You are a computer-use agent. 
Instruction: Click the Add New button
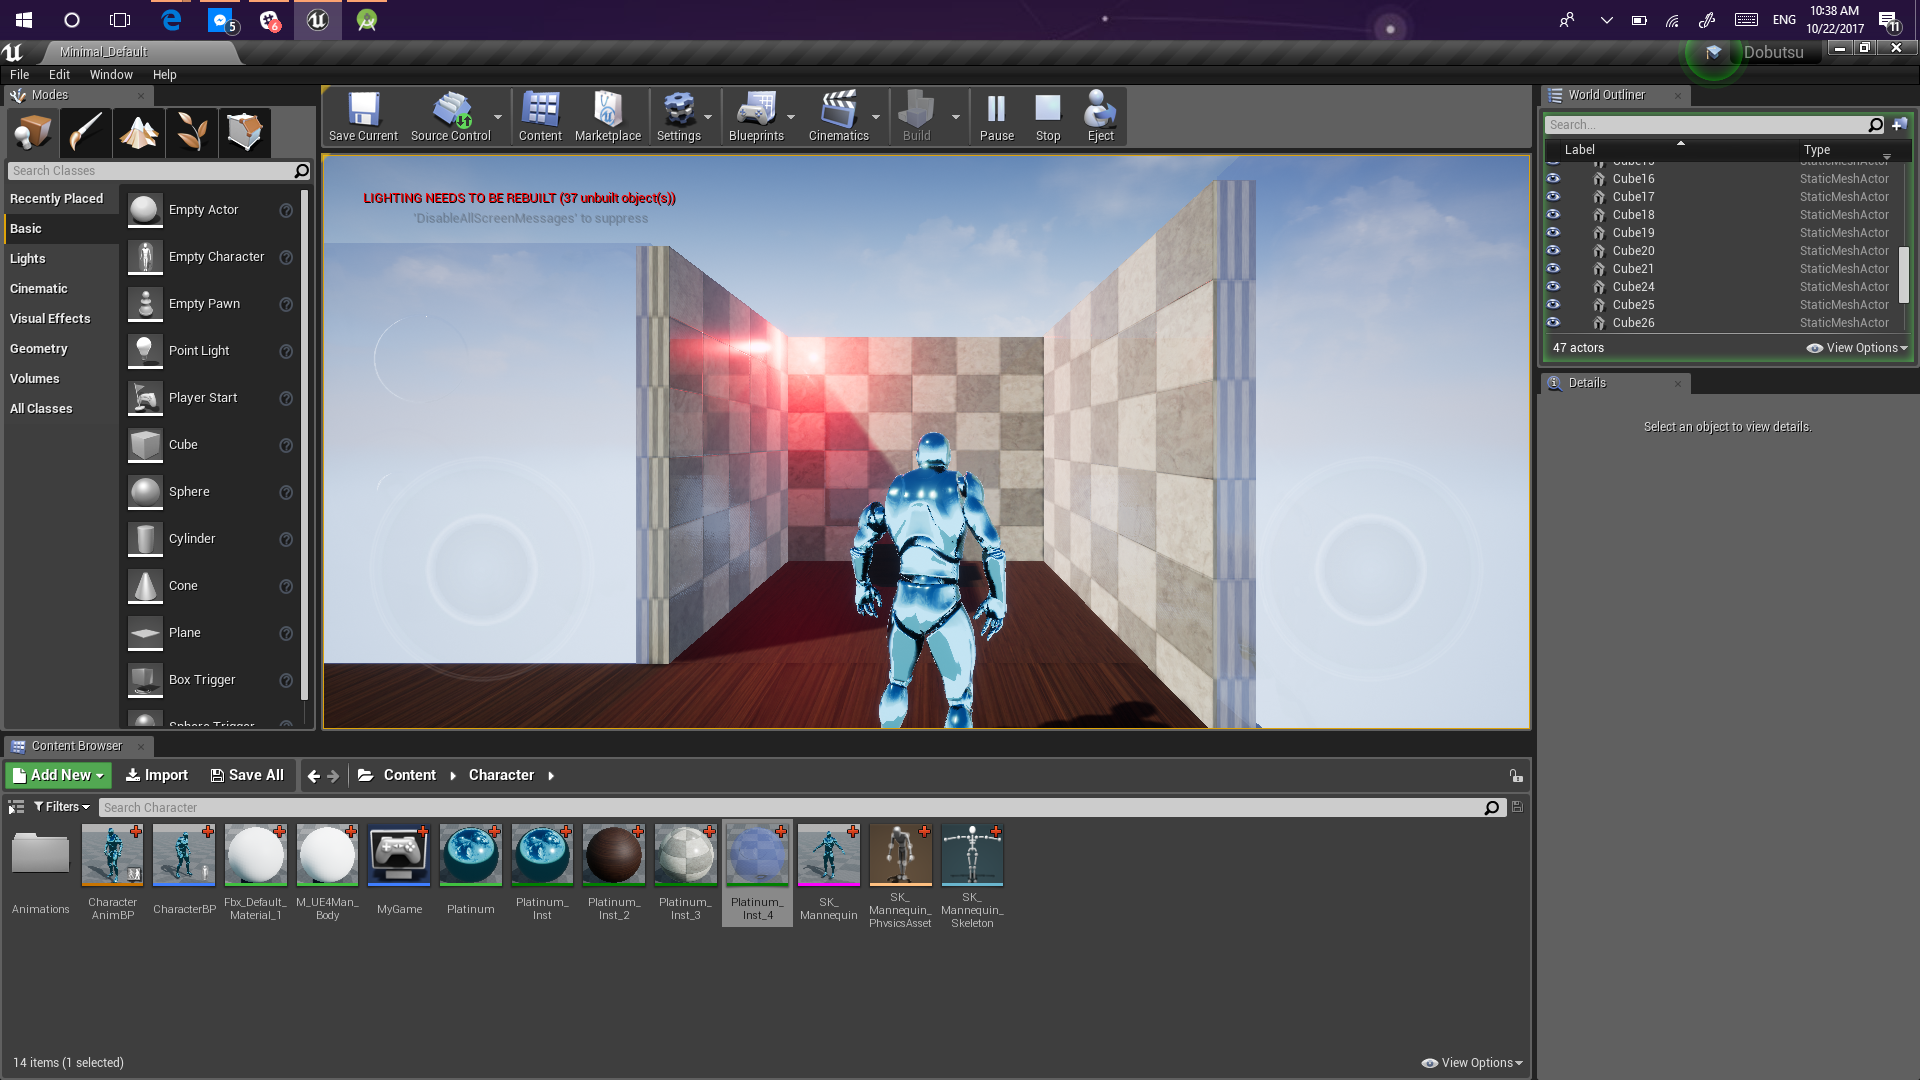coord(59,775)
